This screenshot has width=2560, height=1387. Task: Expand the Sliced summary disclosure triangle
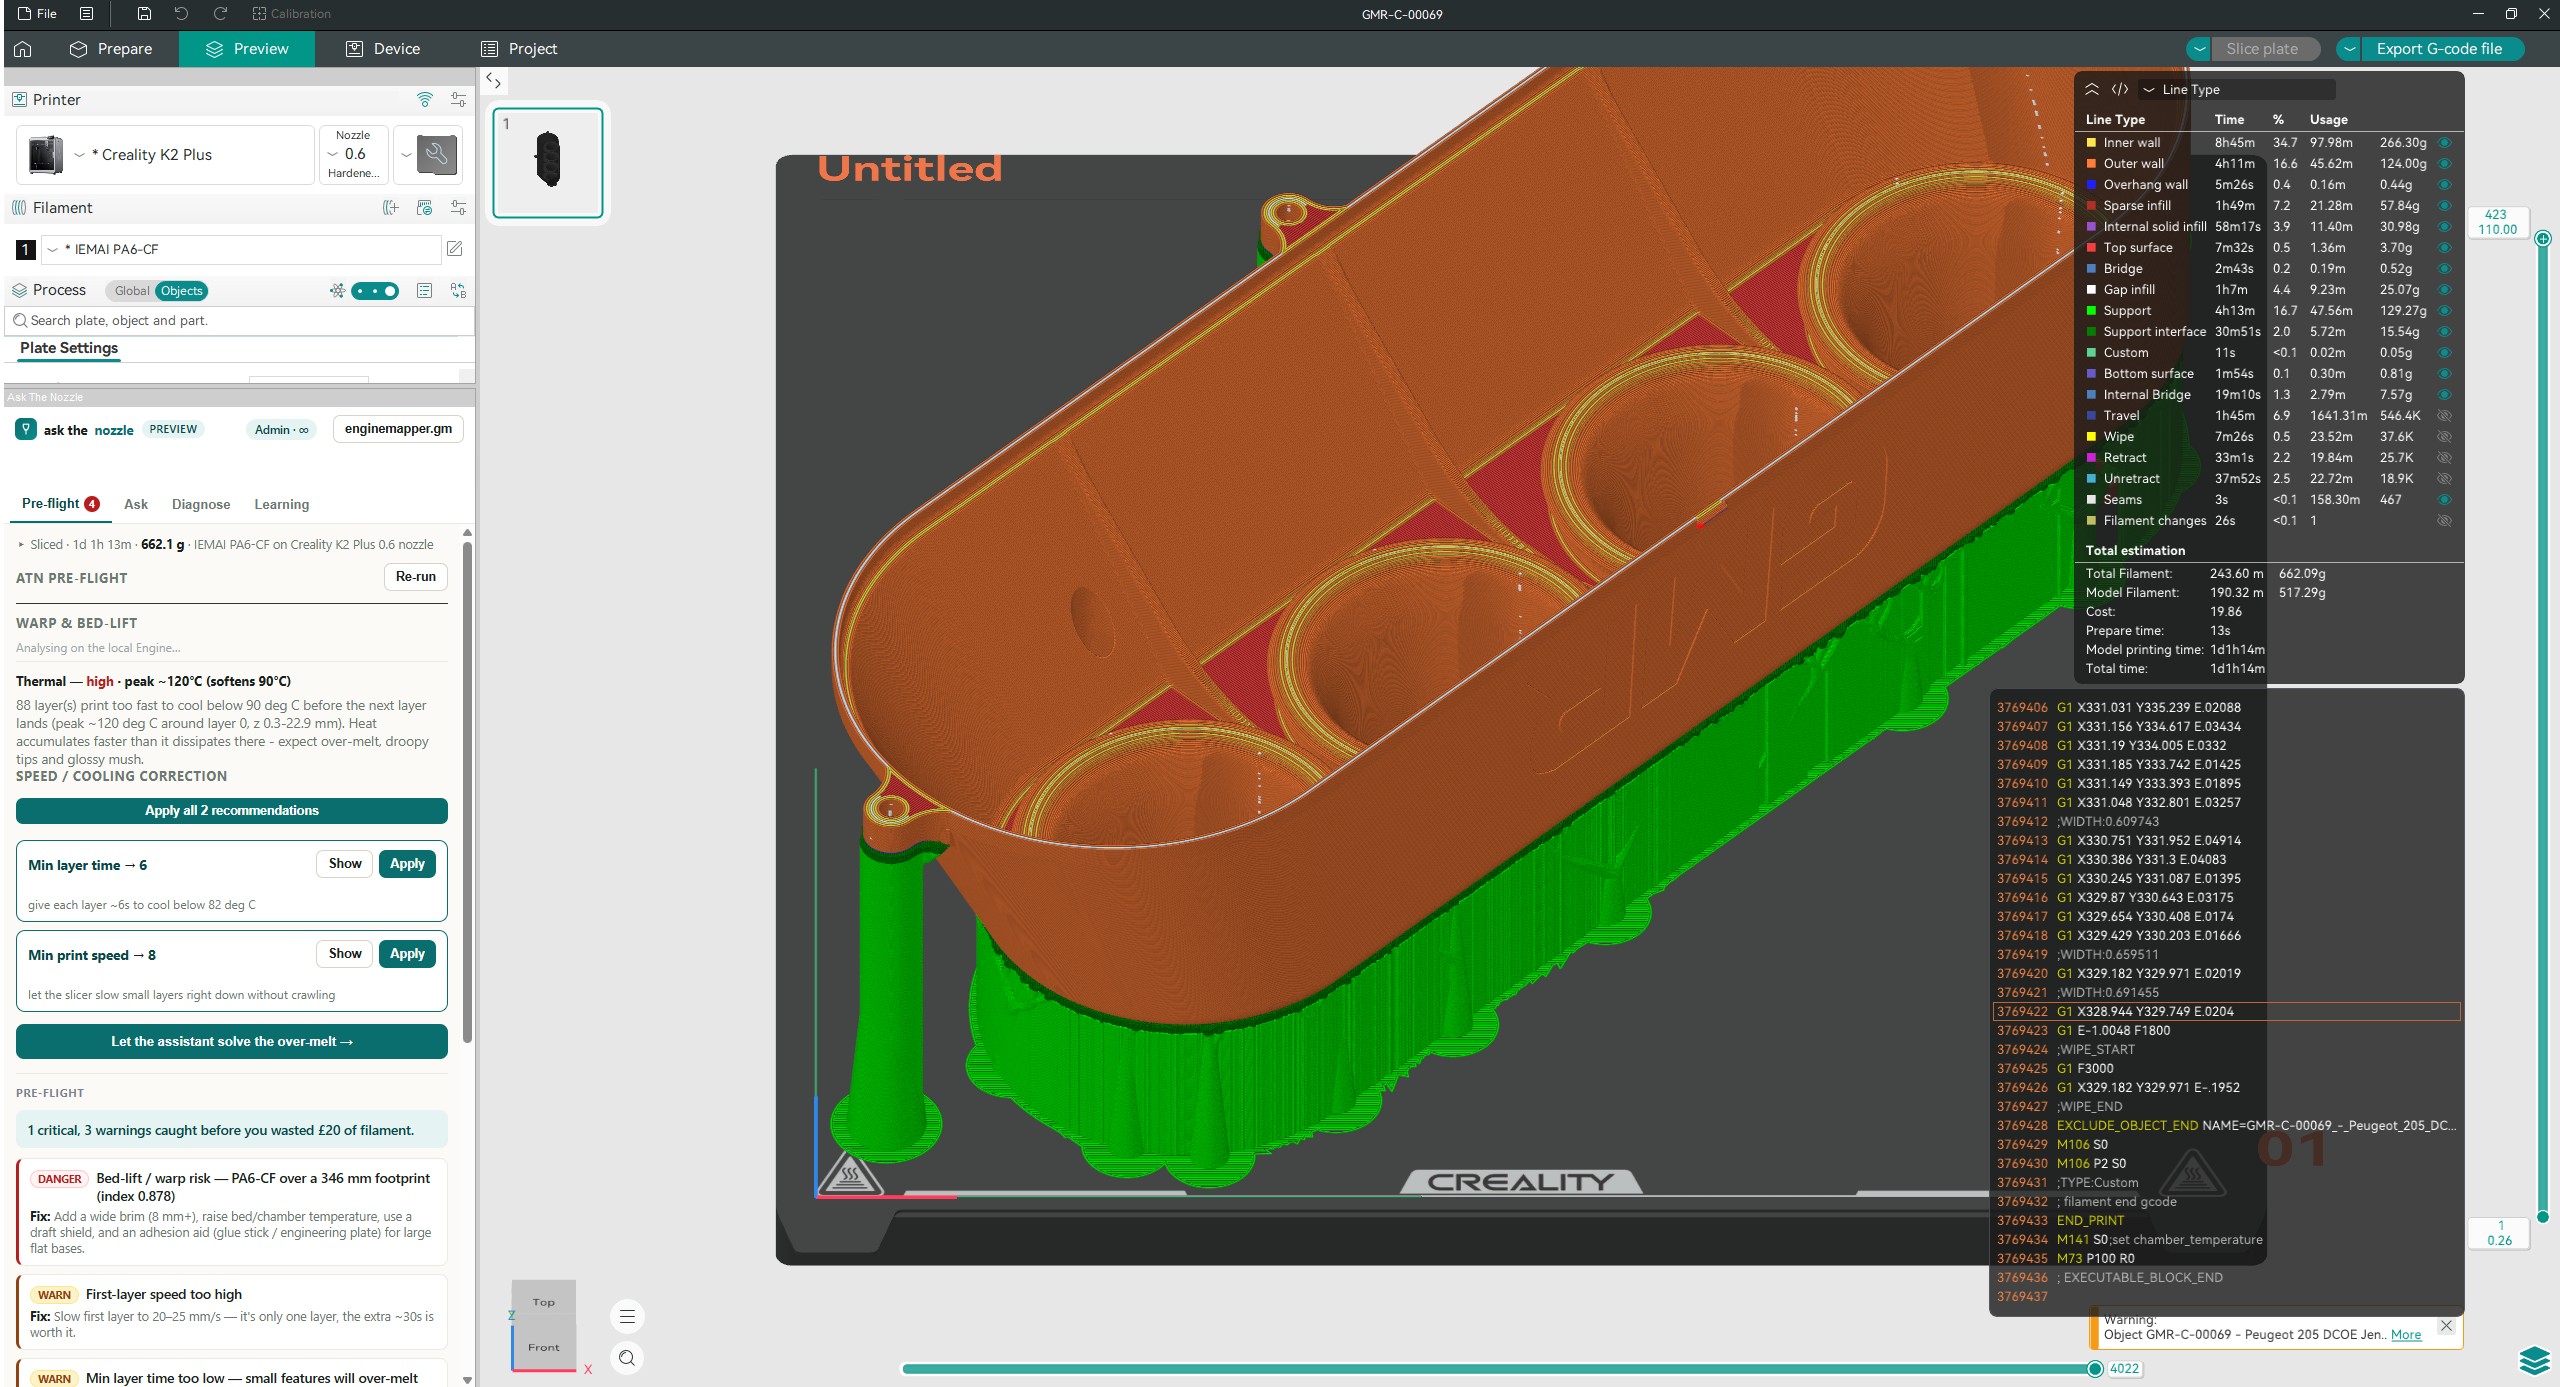tap(21, 545)
